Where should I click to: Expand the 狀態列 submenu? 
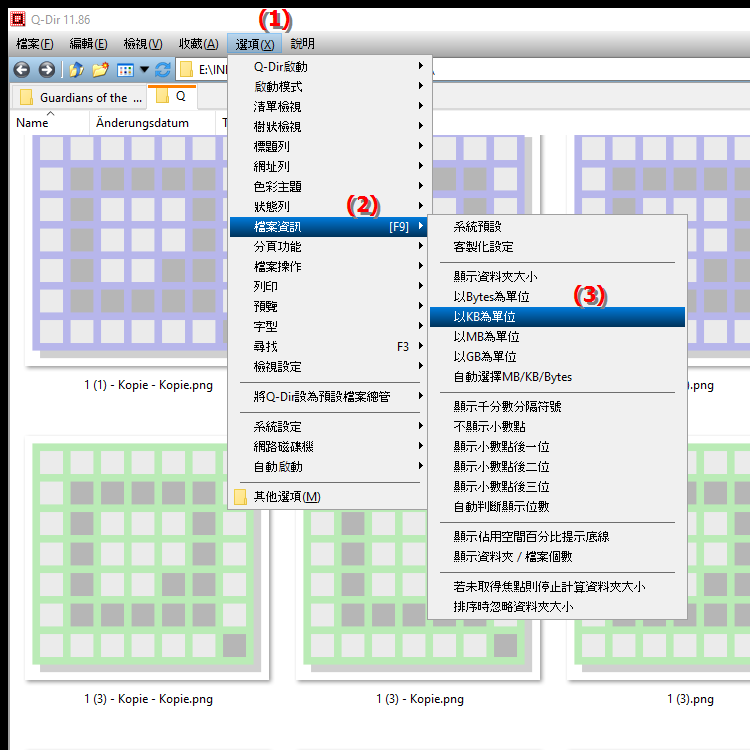coord(330,207)
